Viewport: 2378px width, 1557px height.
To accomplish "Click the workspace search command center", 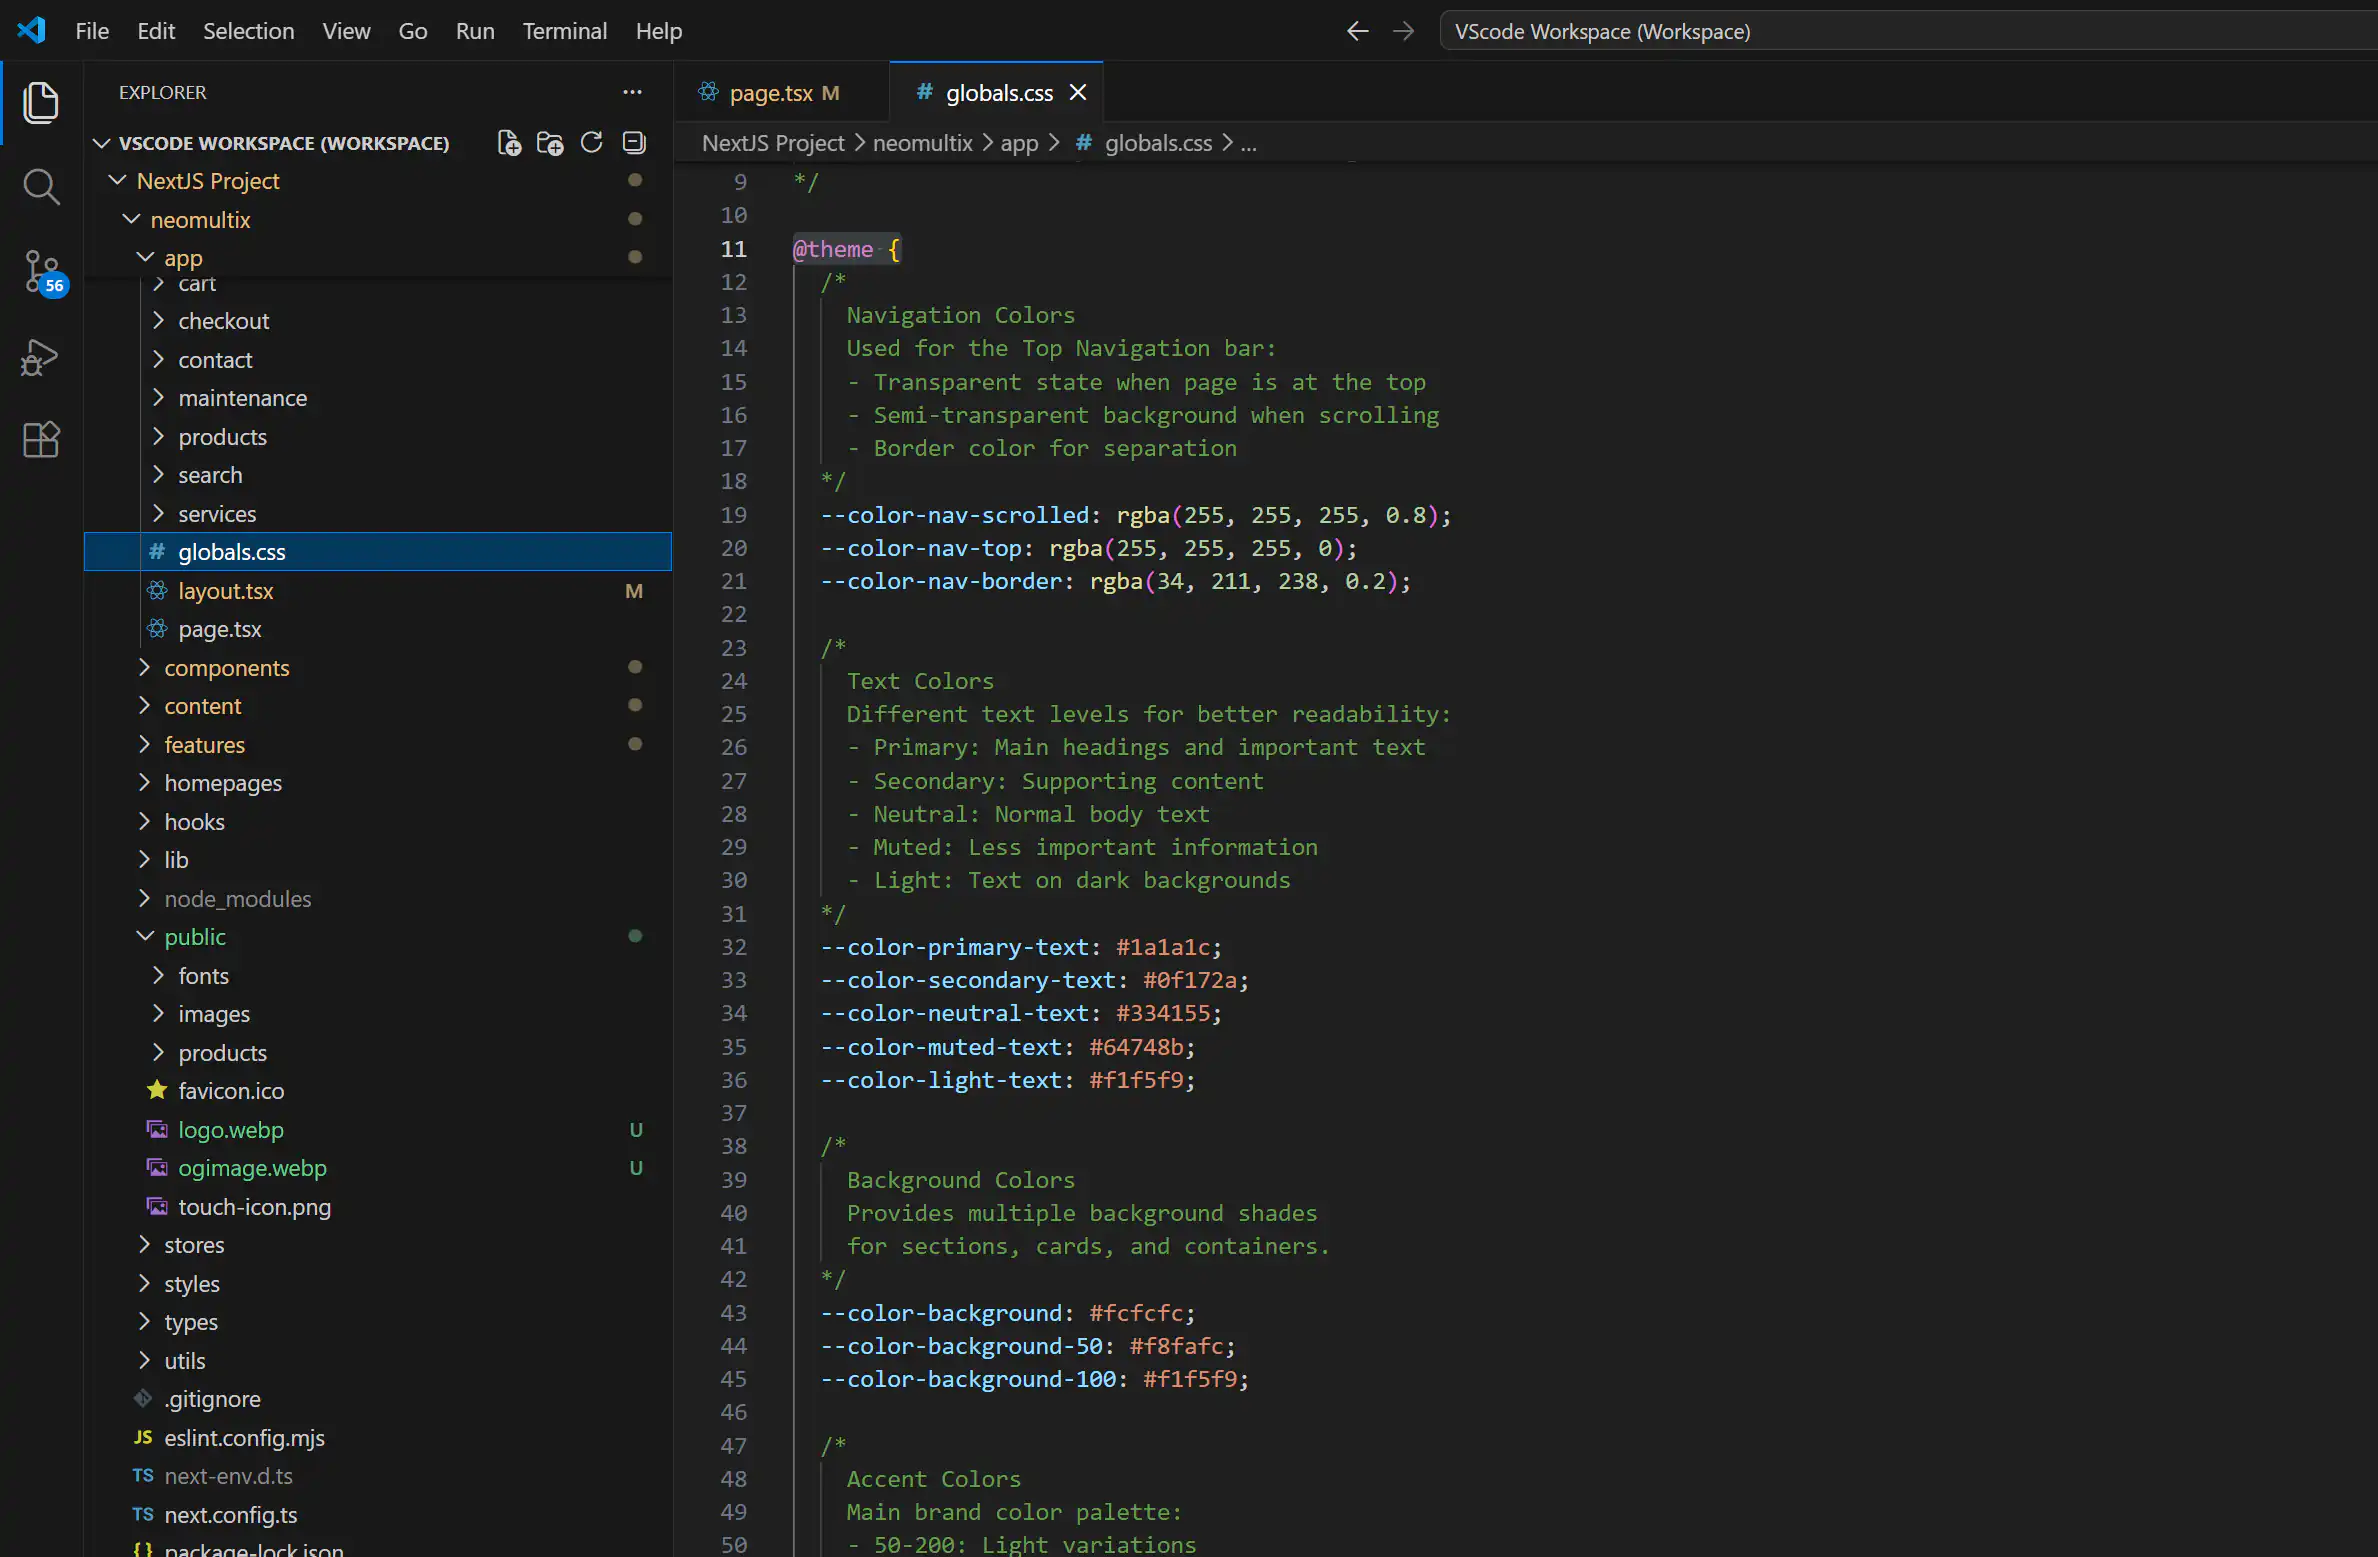I will pos(1908,31).
